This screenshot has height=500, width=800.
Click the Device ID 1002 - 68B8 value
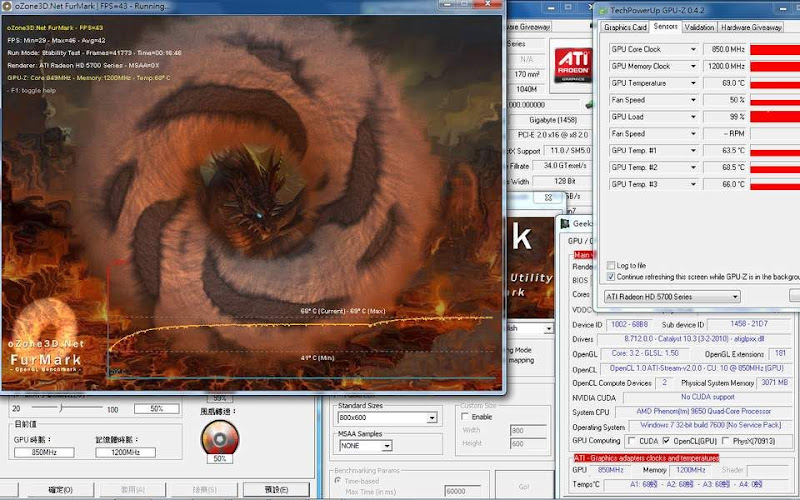[629, 324]
